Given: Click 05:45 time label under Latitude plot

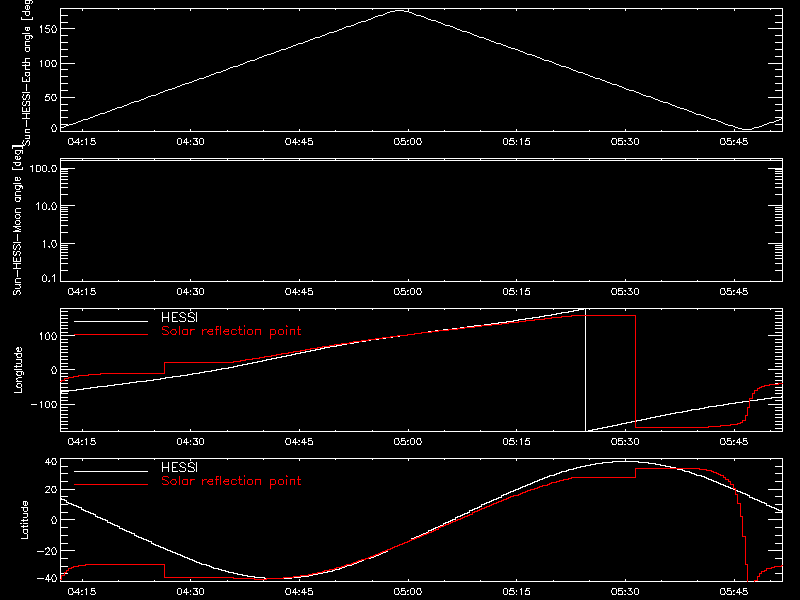Looking at the screenshot, I should click(x=734, y=591).
